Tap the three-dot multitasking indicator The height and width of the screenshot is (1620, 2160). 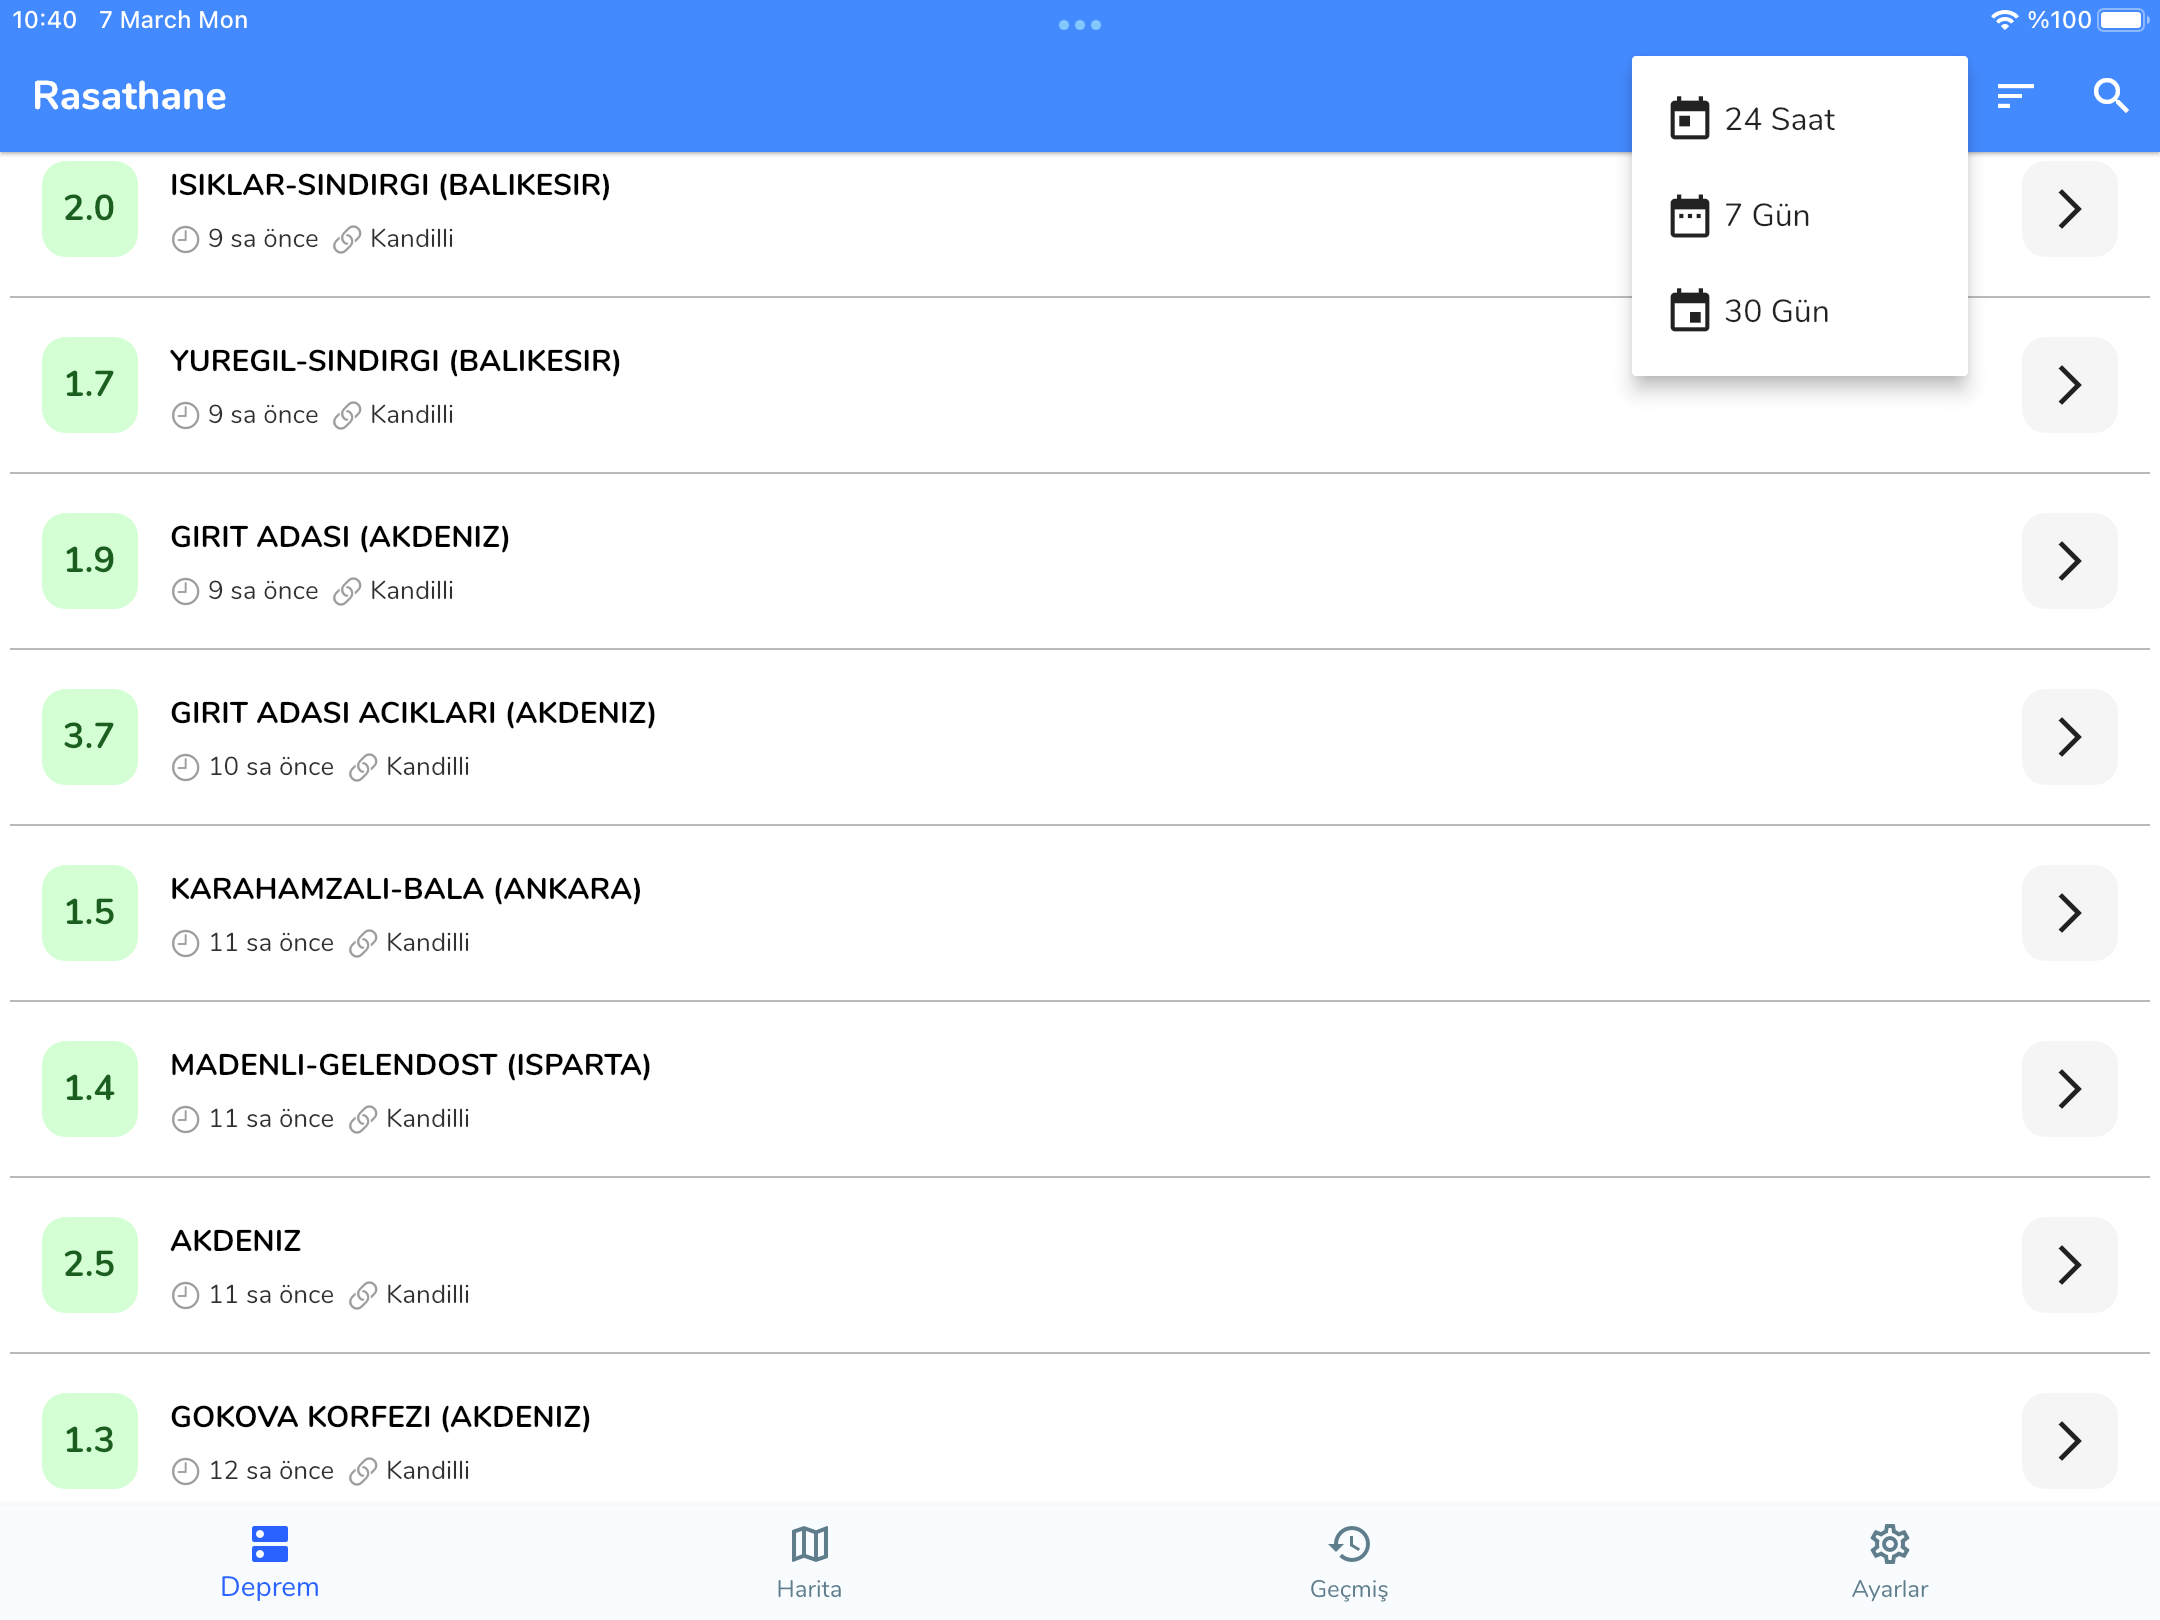click(1079, 25)
